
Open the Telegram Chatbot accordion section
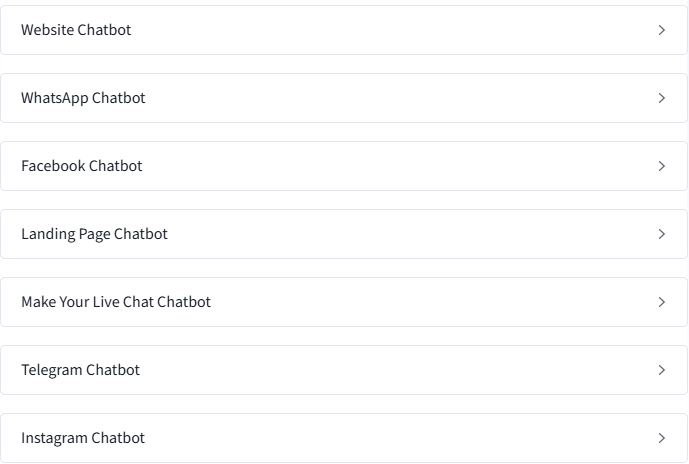pos(344,370)
